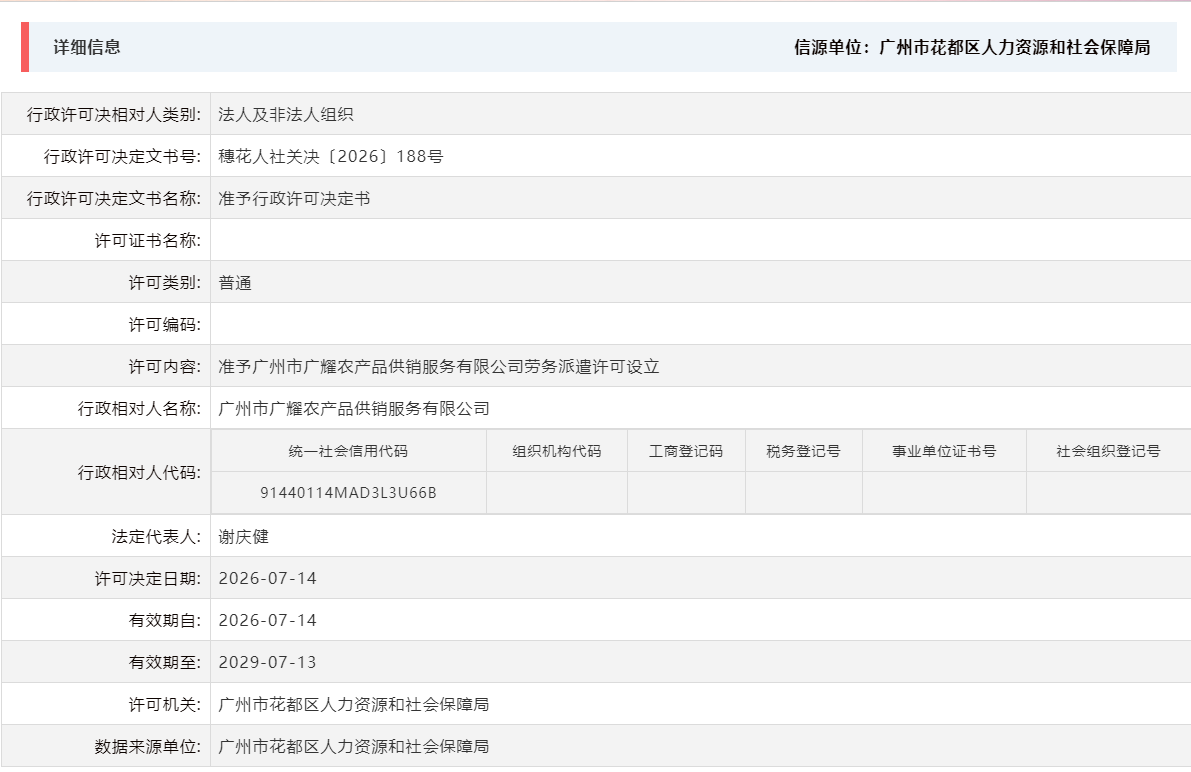This screenshot has width=1191, height=772.
Task: Click the 有效期自 label
Action: point(165,620)
